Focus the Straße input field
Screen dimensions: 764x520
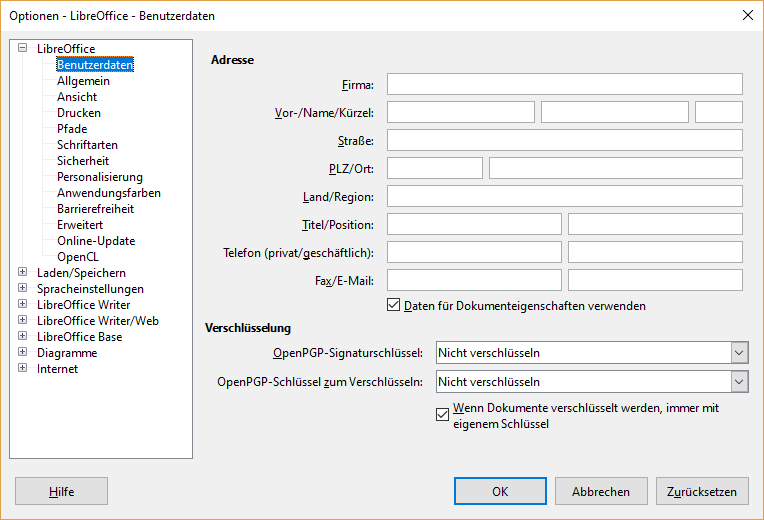pyautogui.click(x=565, y=140)
